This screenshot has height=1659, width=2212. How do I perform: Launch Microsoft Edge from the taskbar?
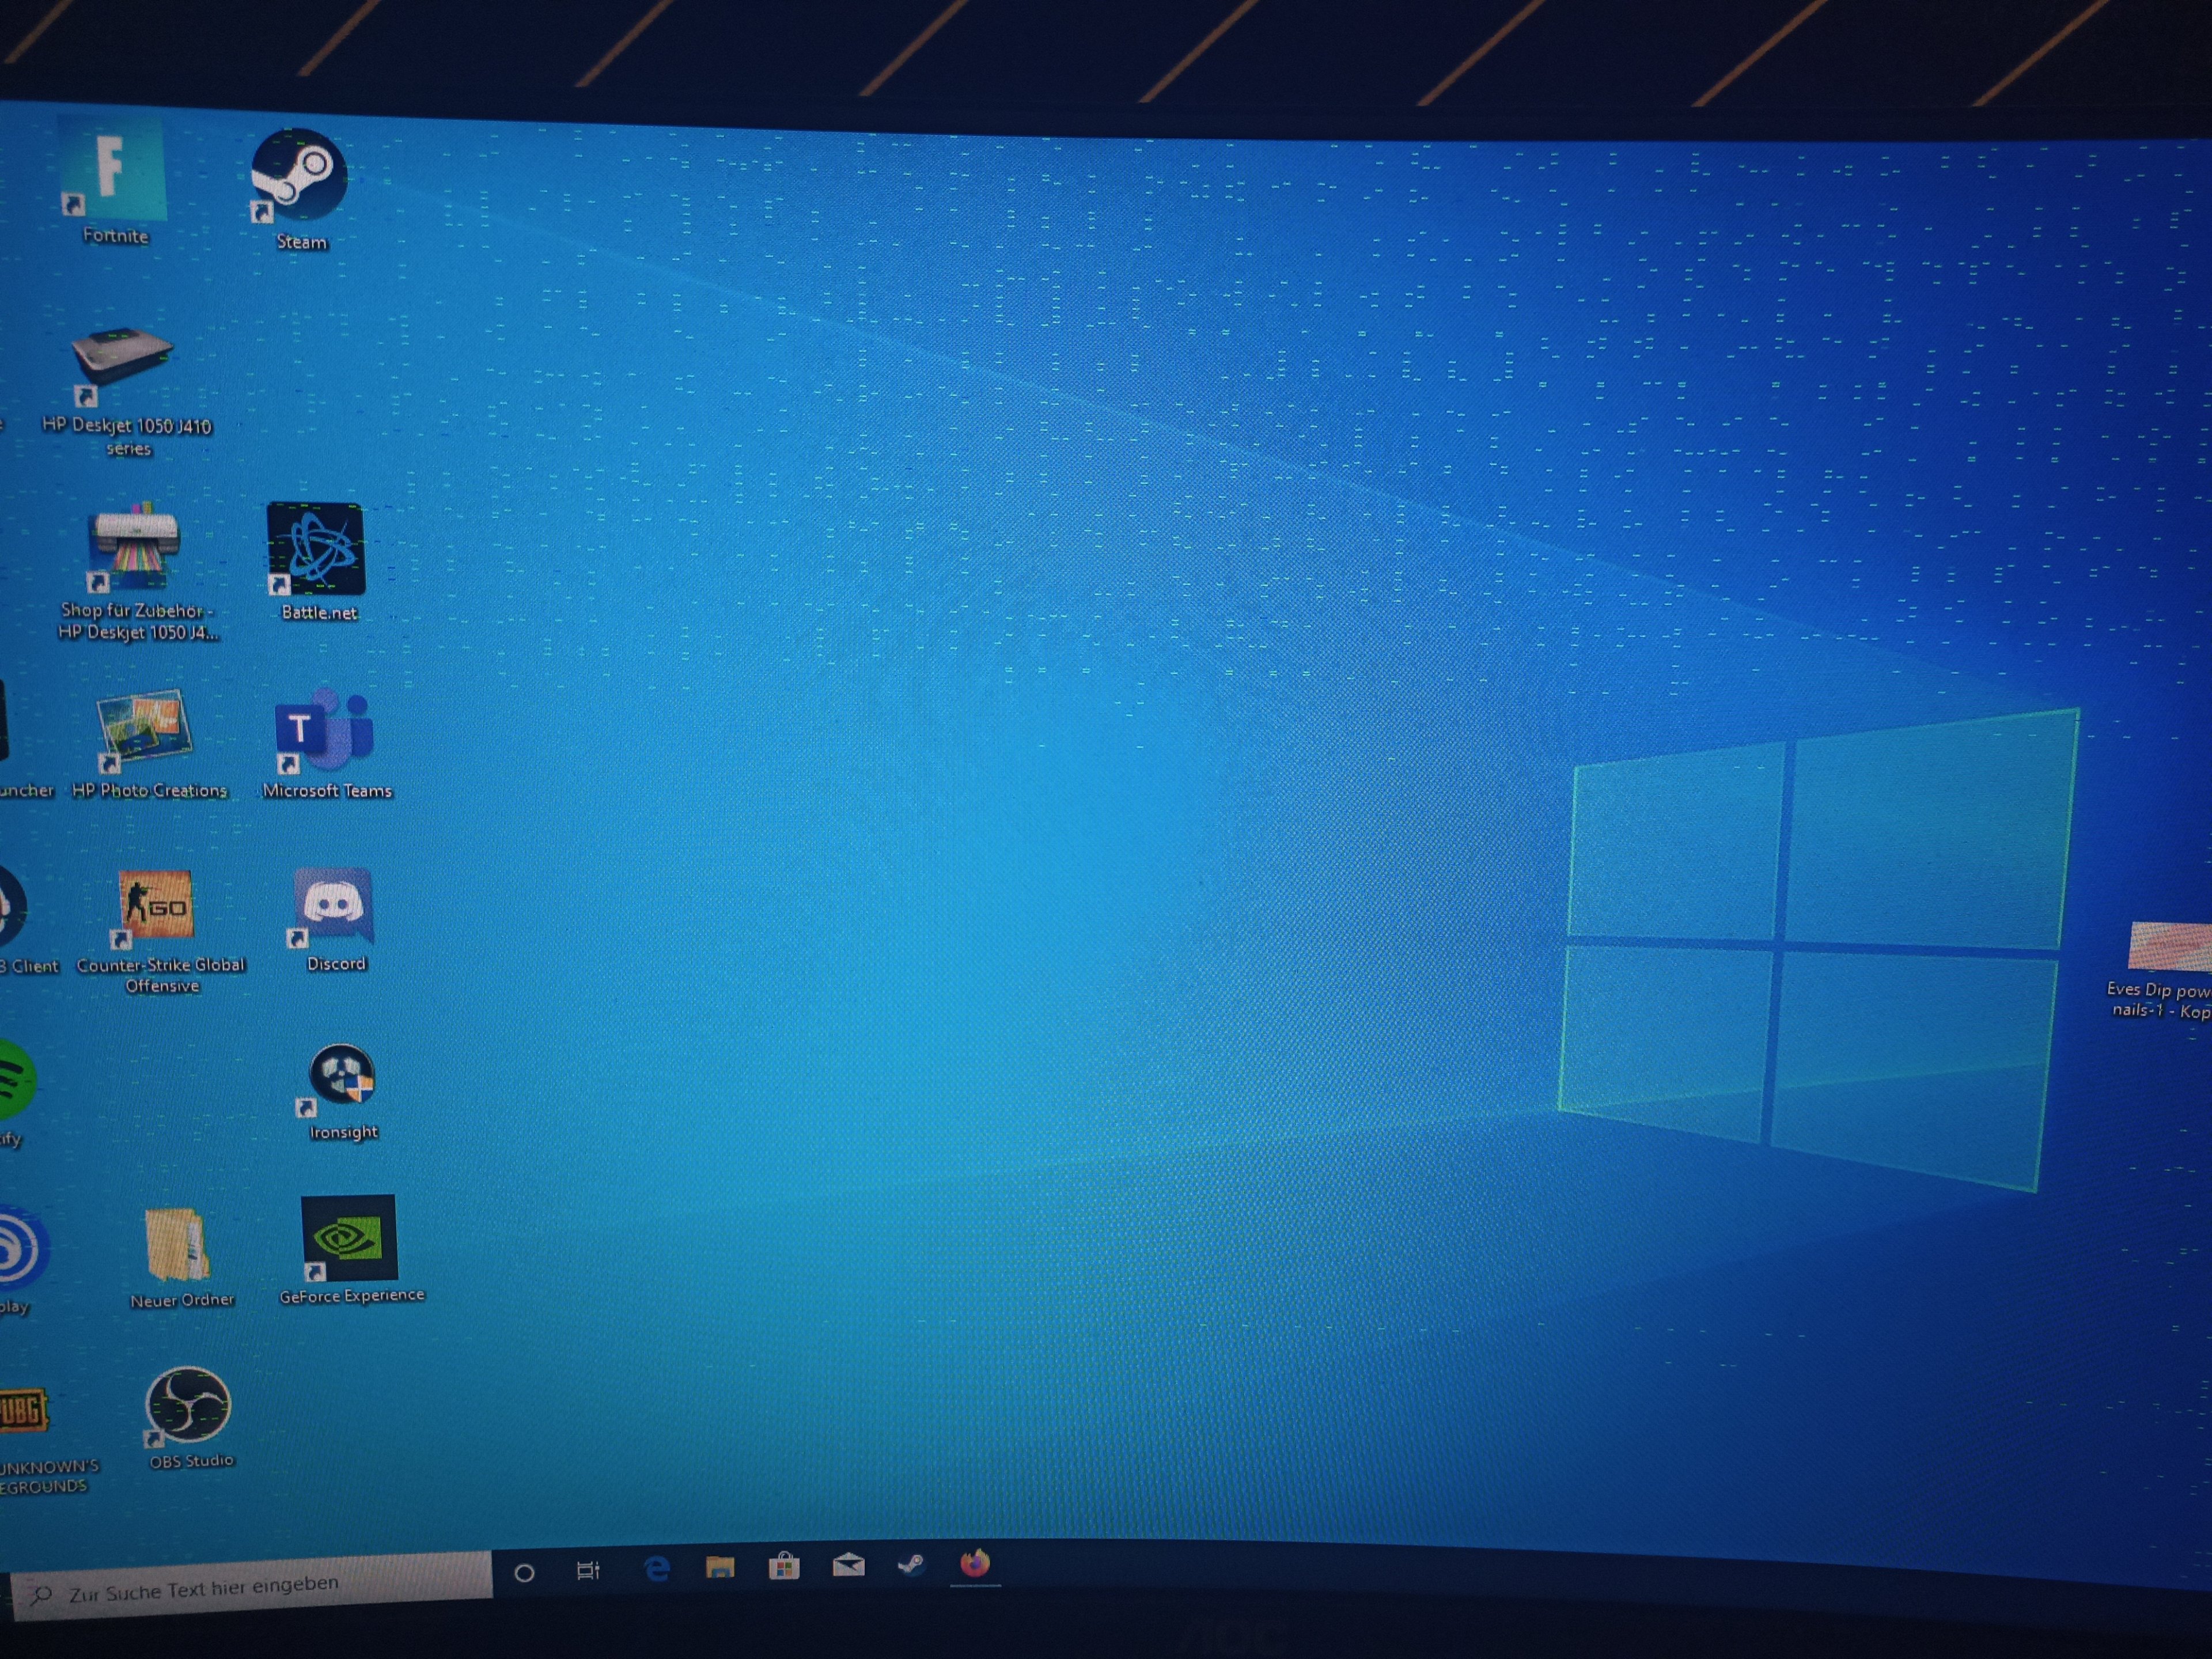coord(656,1569)
